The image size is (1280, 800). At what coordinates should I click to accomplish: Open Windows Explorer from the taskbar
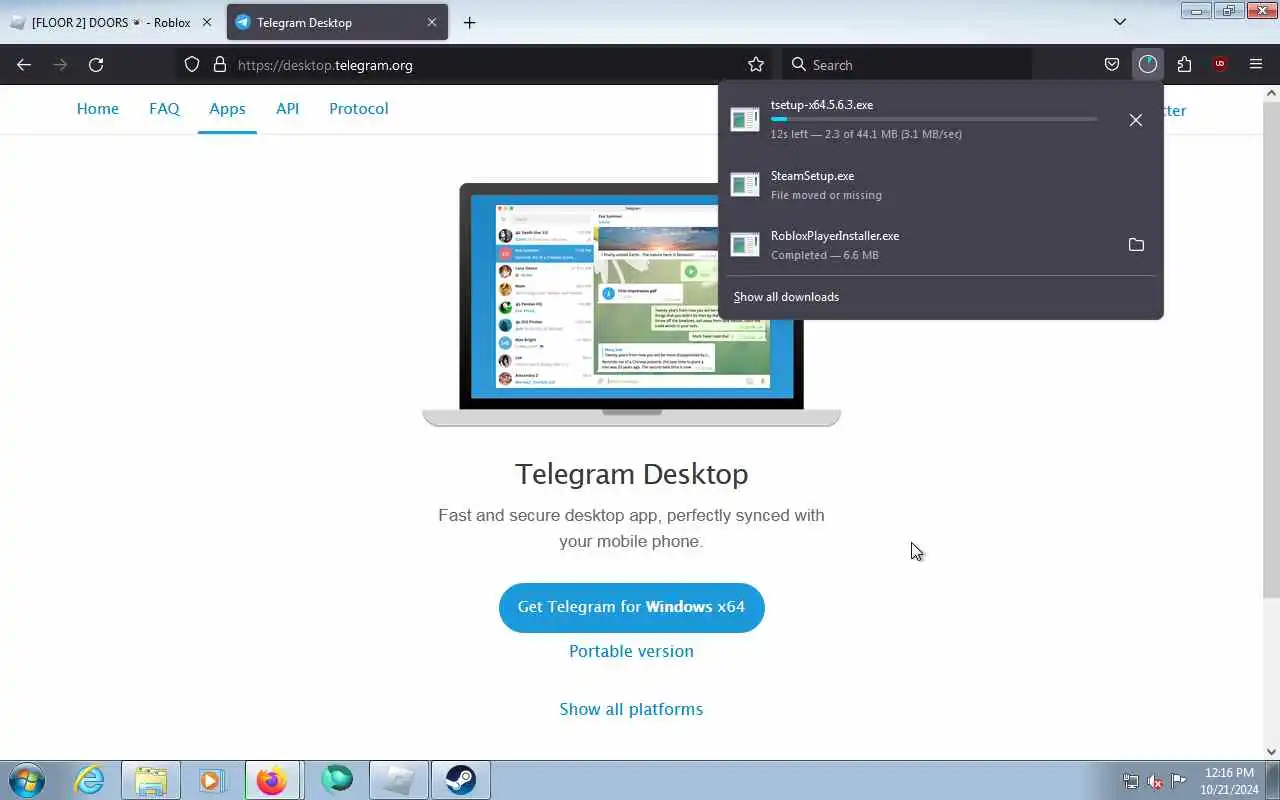(151, 780)
